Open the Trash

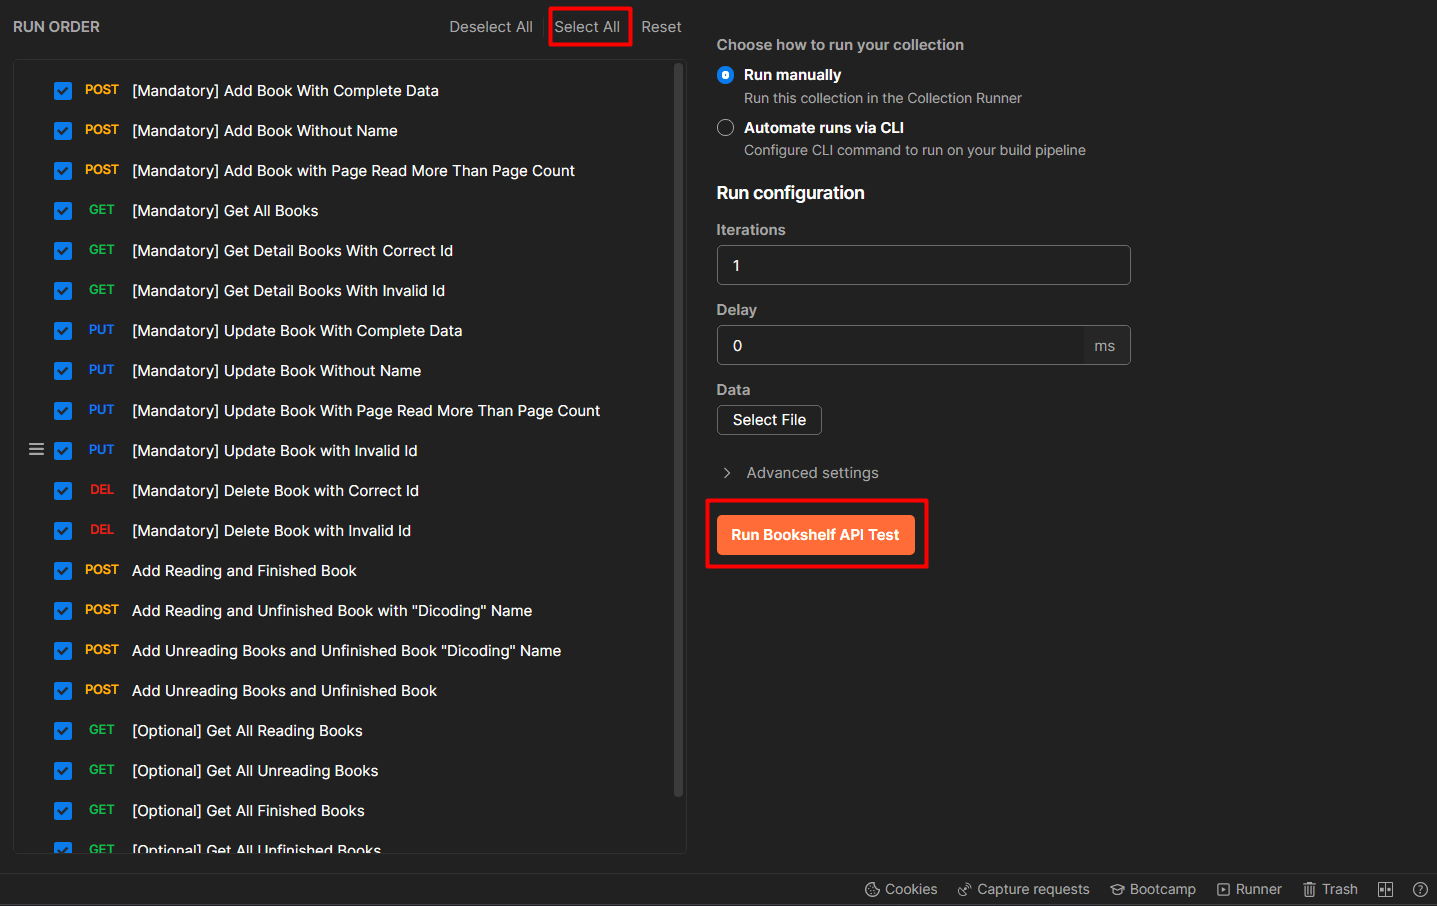pyautogui.click(x=1330, y=889)
